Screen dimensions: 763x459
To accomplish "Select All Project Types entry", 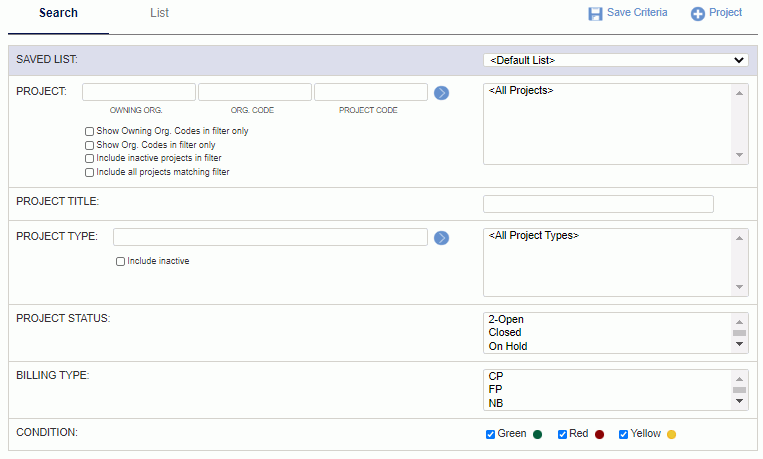I will pyautogui.click(x=534, y=236).
